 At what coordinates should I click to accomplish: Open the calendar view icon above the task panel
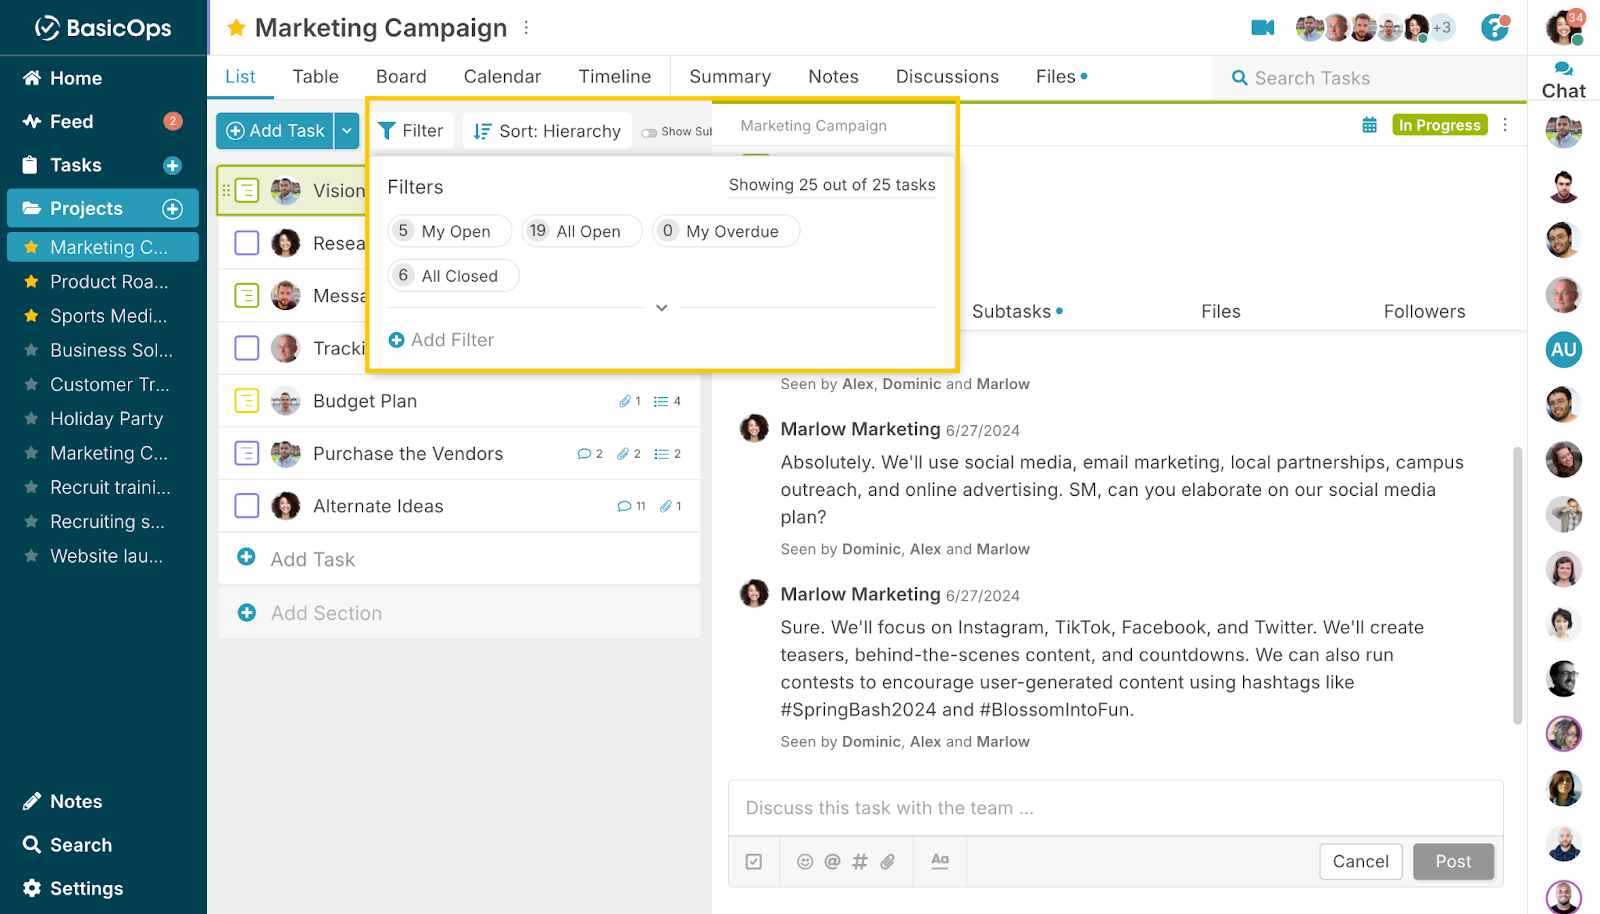[x=1369, y=125]
